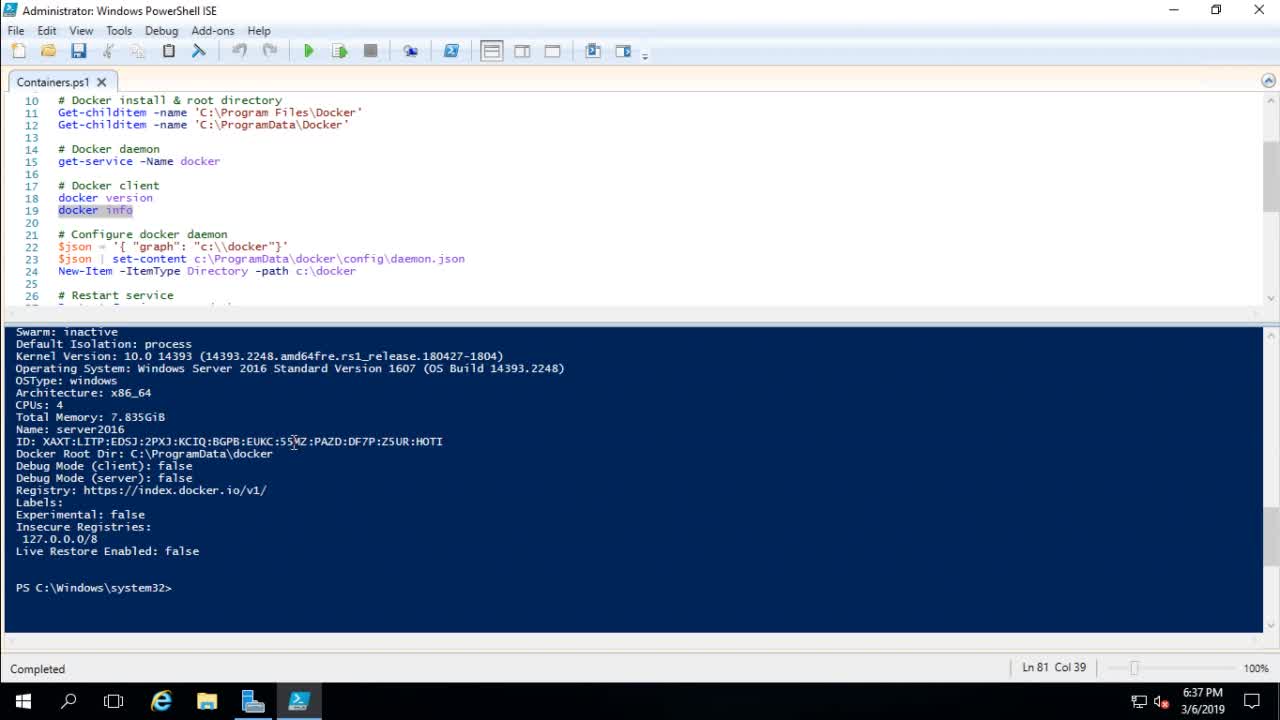Open a script with the folder icon
1280x720 pixels.
48,51
